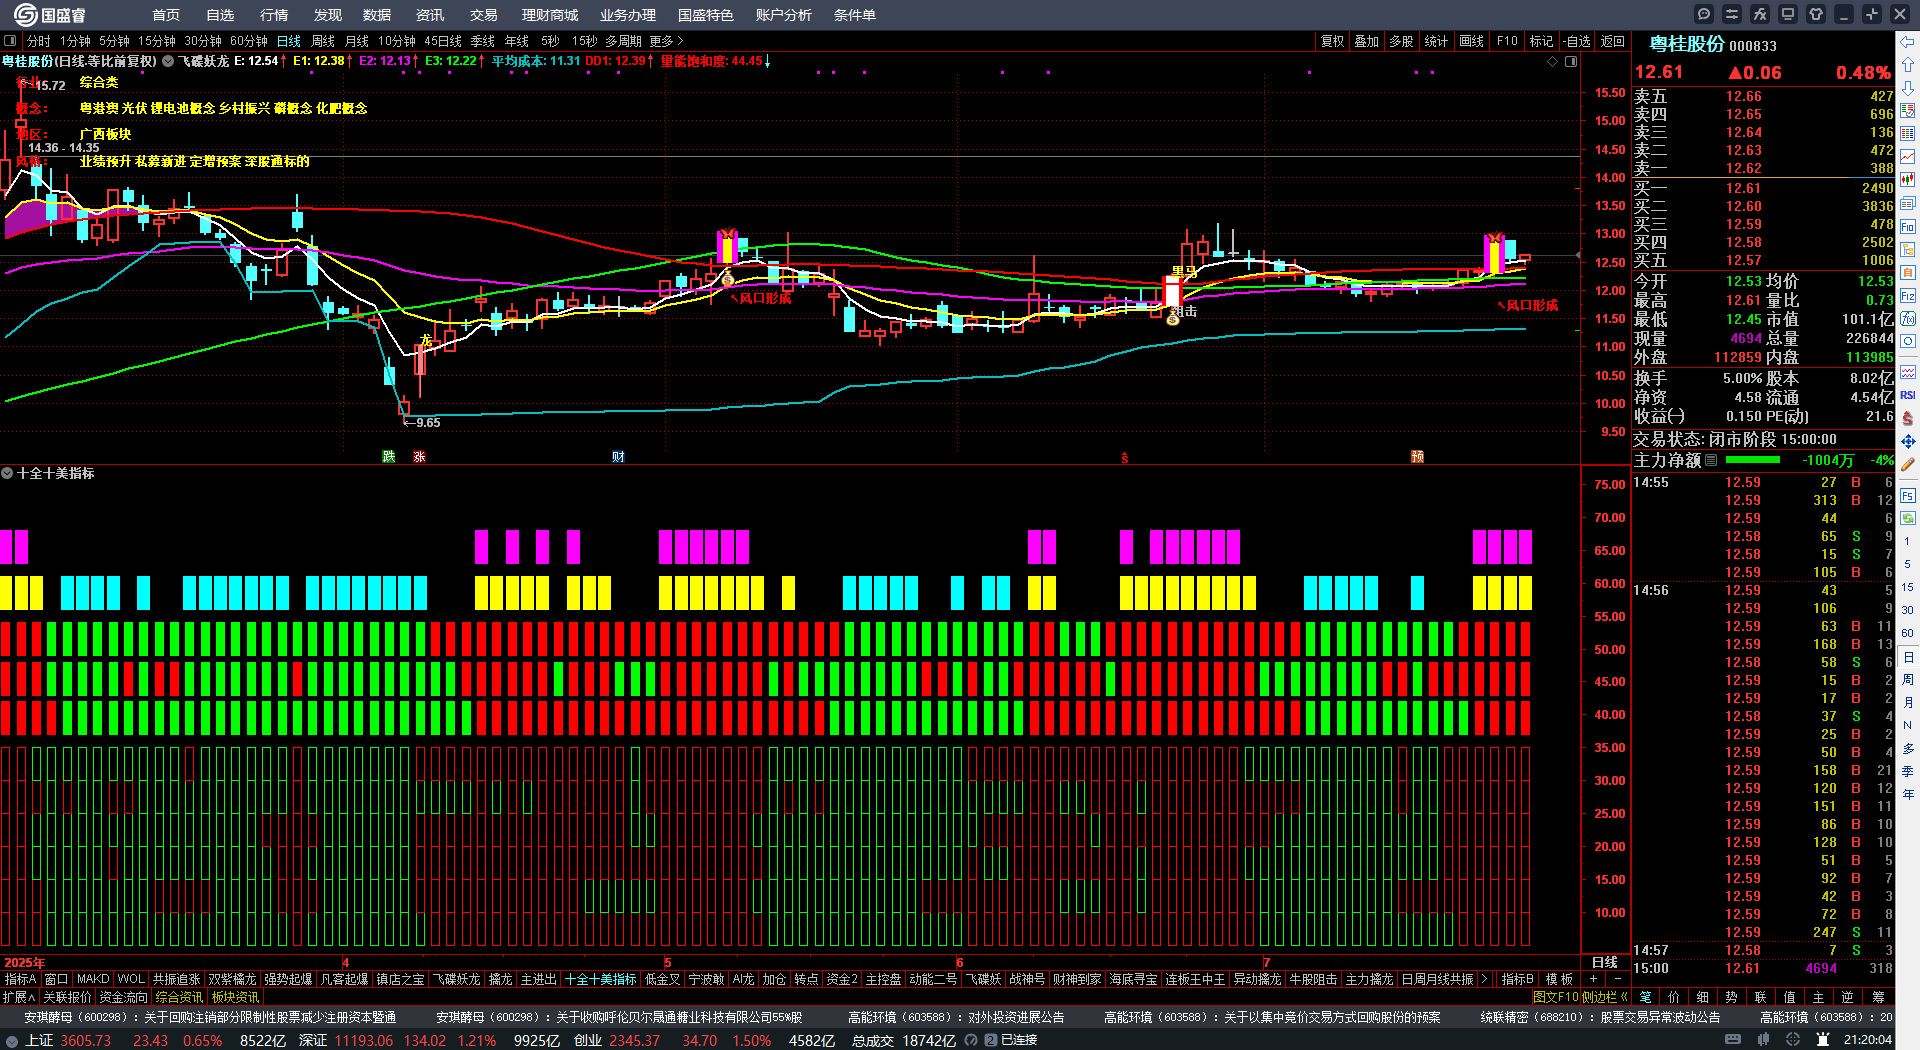Screen dimensions: 1920x1050
Task: Zoom in chart with the + button
Action: (x=1594, y=979)
